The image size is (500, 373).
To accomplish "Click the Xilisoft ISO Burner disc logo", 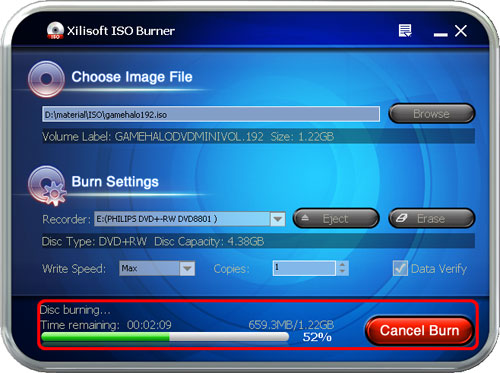I will click(55, 31).
